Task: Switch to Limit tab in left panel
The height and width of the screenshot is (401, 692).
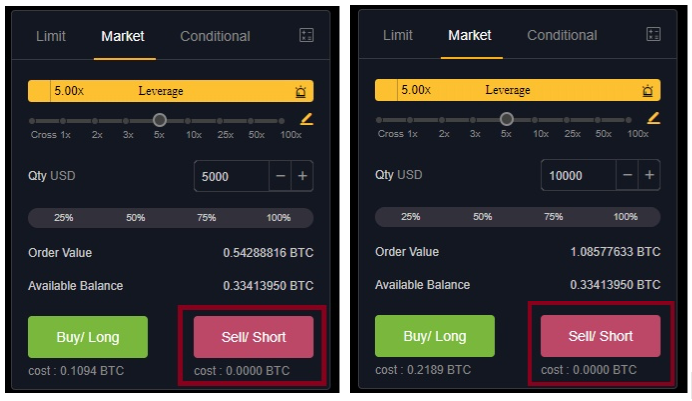Action: (x=51, y=36)
